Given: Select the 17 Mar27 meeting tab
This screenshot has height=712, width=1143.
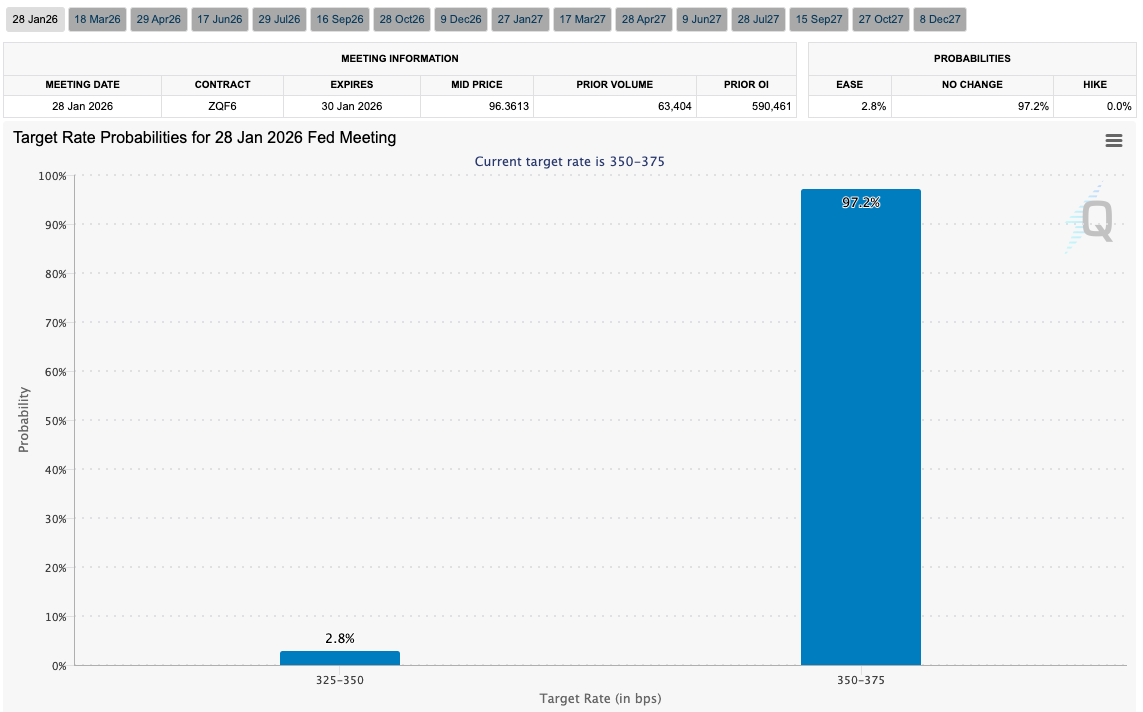Looking at the screenshot, I should point(582,19).
